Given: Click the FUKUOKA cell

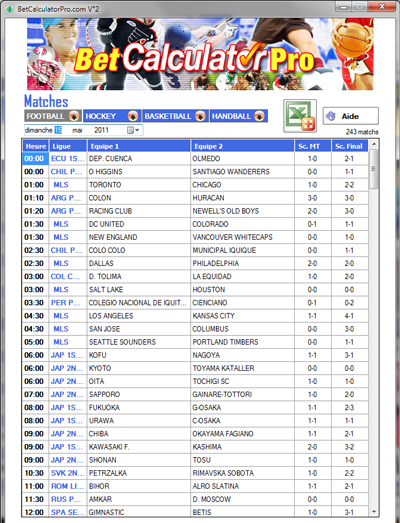Looking at the screenshot, I should pos(139,408).
